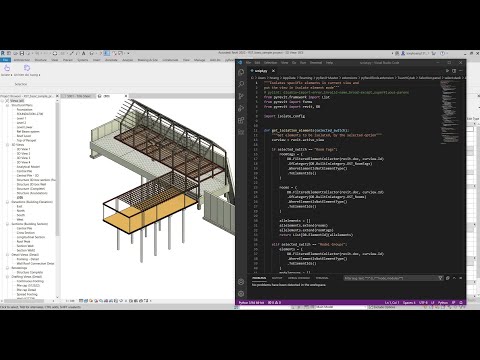Image resolution: width=480 pixels, height=360 pixels.
Task: Switch to the Manage ribbon tab
Action: (199, 60)
